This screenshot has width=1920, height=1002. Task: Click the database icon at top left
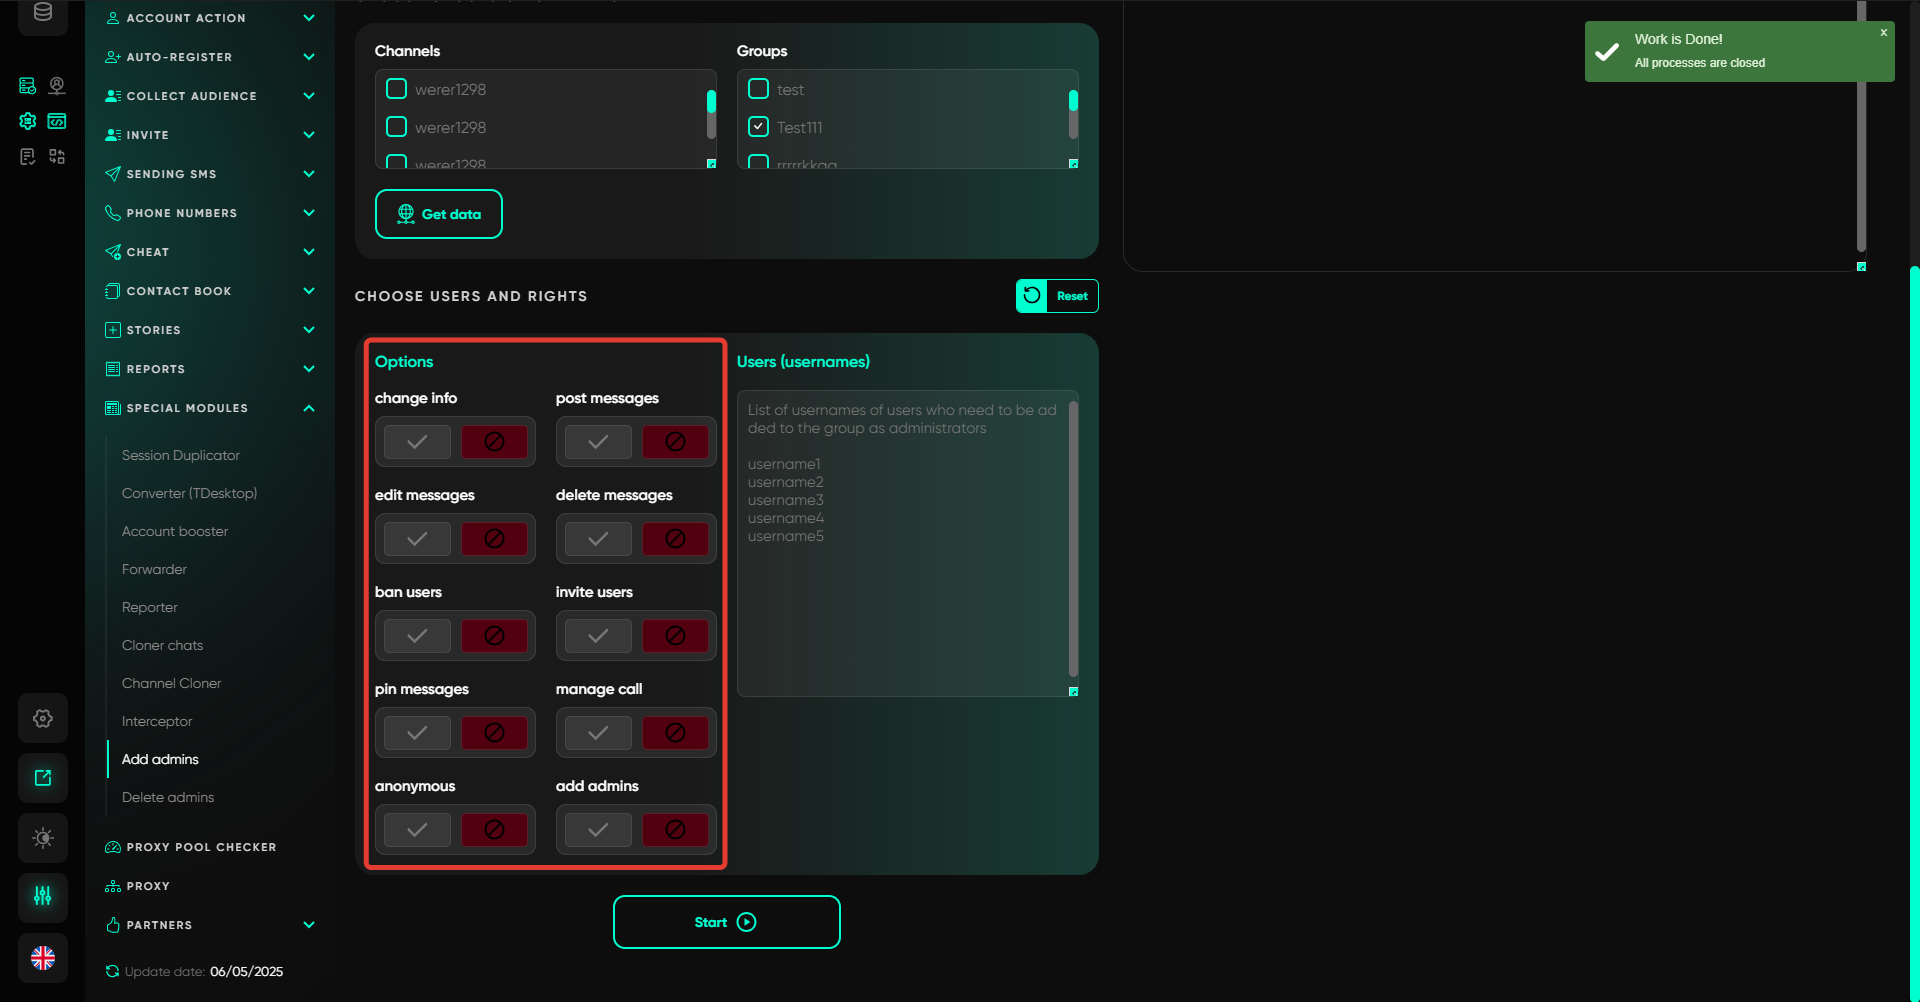43,13
